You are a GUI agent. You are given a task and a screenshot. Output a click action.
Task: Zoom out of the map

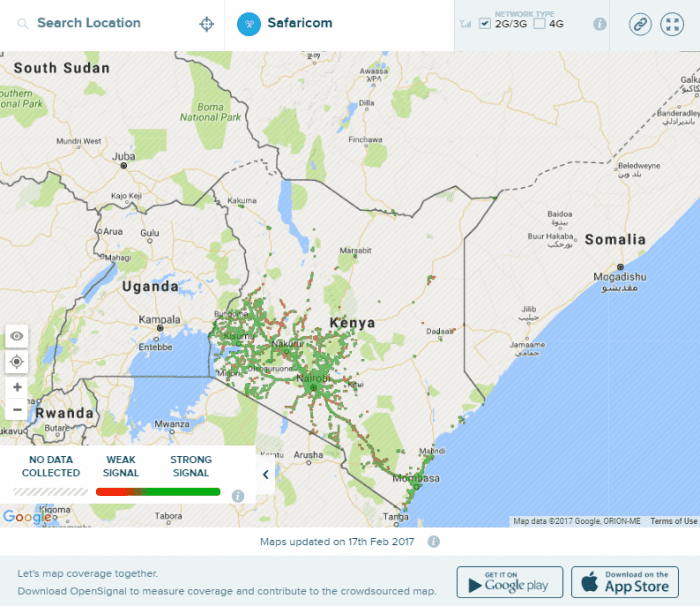pyautogui.click(x=16, y=409)
